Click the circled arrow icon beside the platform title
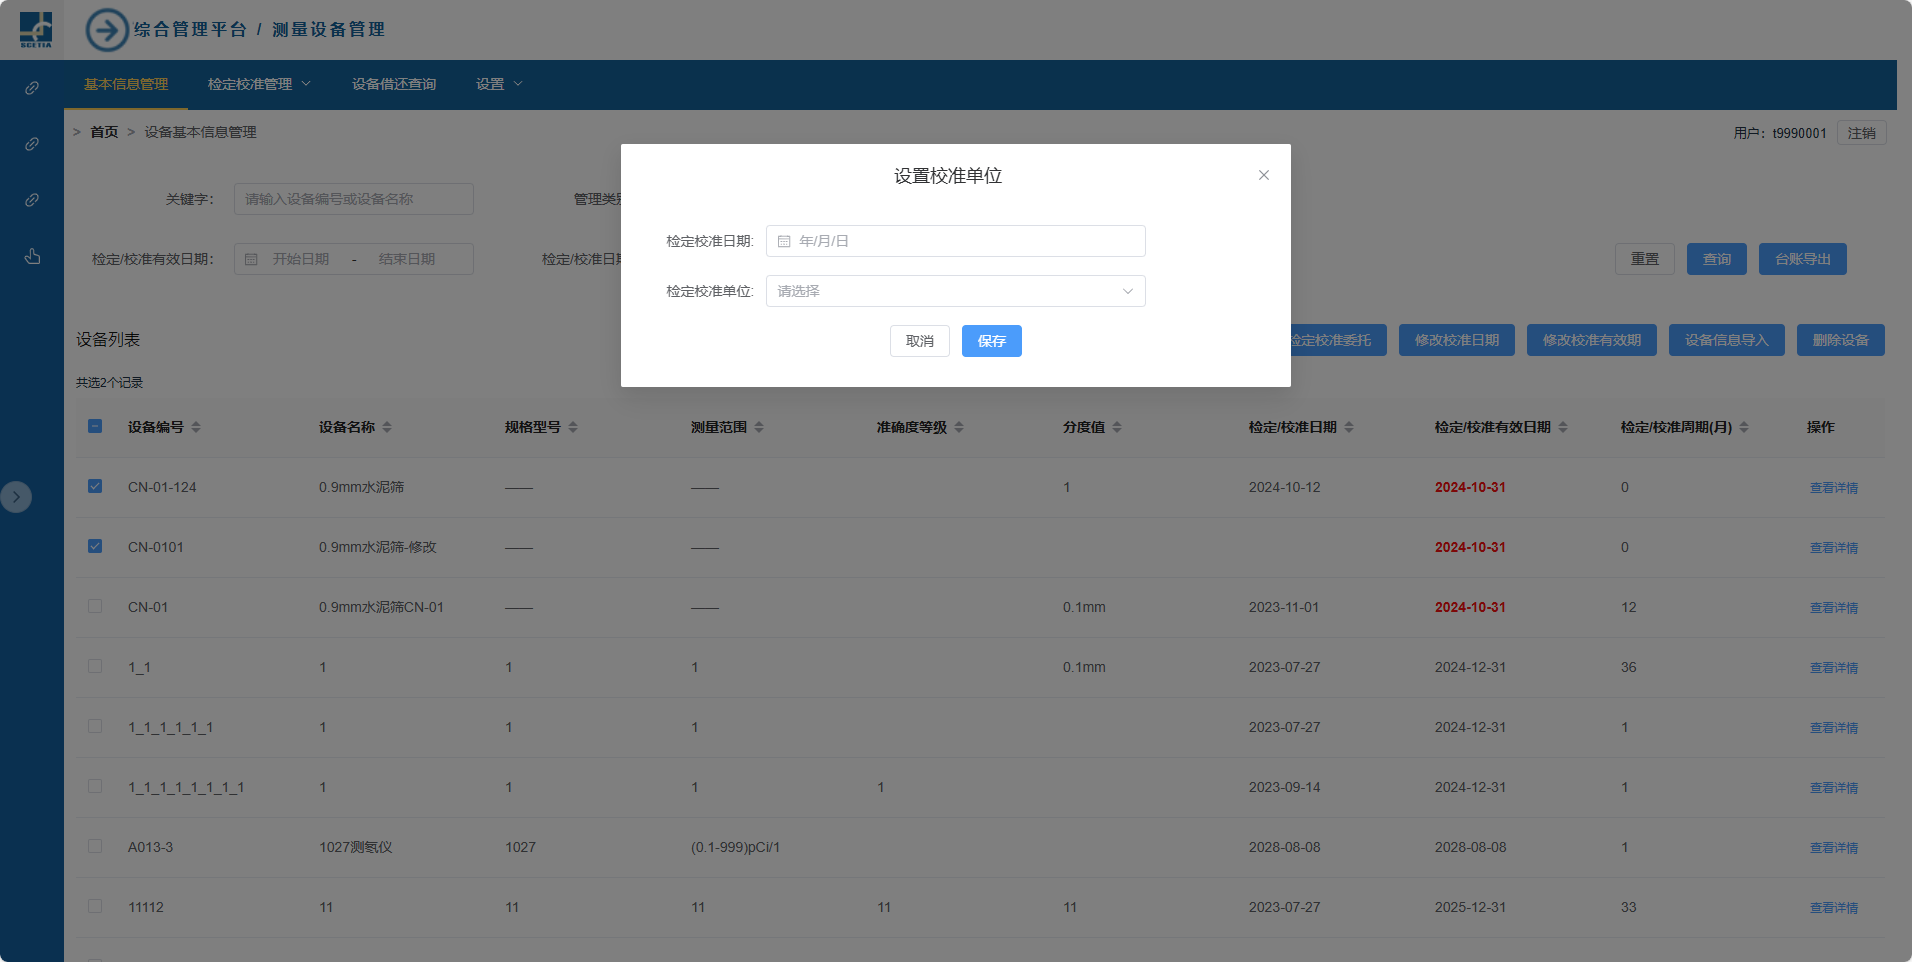The width and height of the screenshot is (1912, 962). [x=107, y=30]
